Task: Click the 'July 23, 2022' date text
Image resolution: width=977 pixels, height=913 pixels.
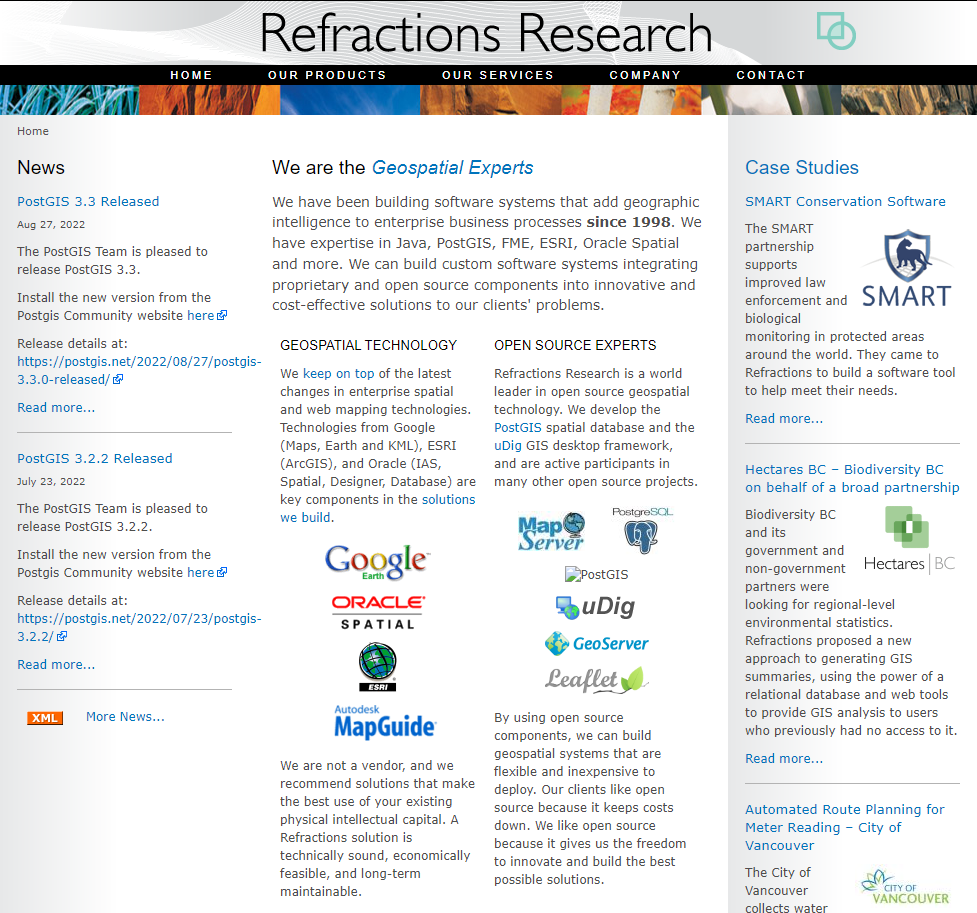Action: pos(51,481)
